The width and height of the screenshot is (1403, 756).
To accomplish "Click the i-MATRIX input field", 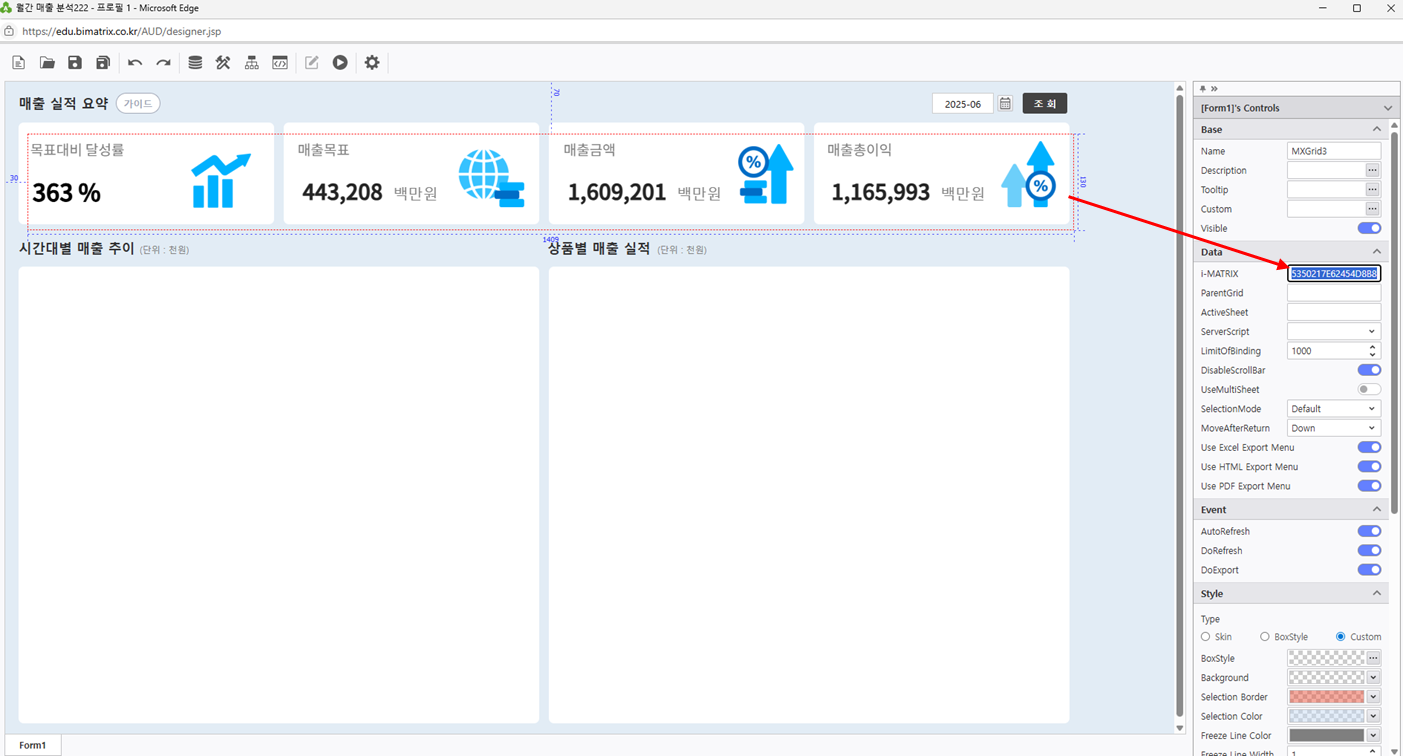I will pyautogui.click(x=1333, y=274).
